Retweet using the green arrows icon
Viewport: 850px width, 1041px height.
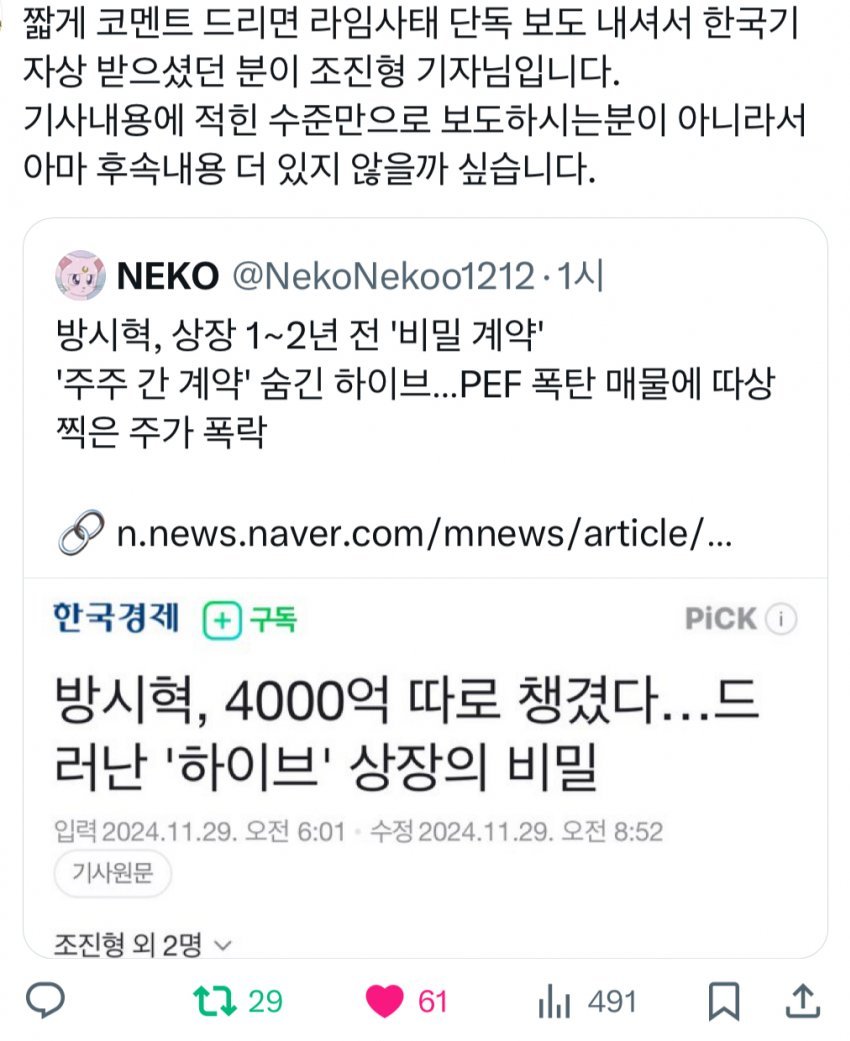click(x=214, y=1001)
